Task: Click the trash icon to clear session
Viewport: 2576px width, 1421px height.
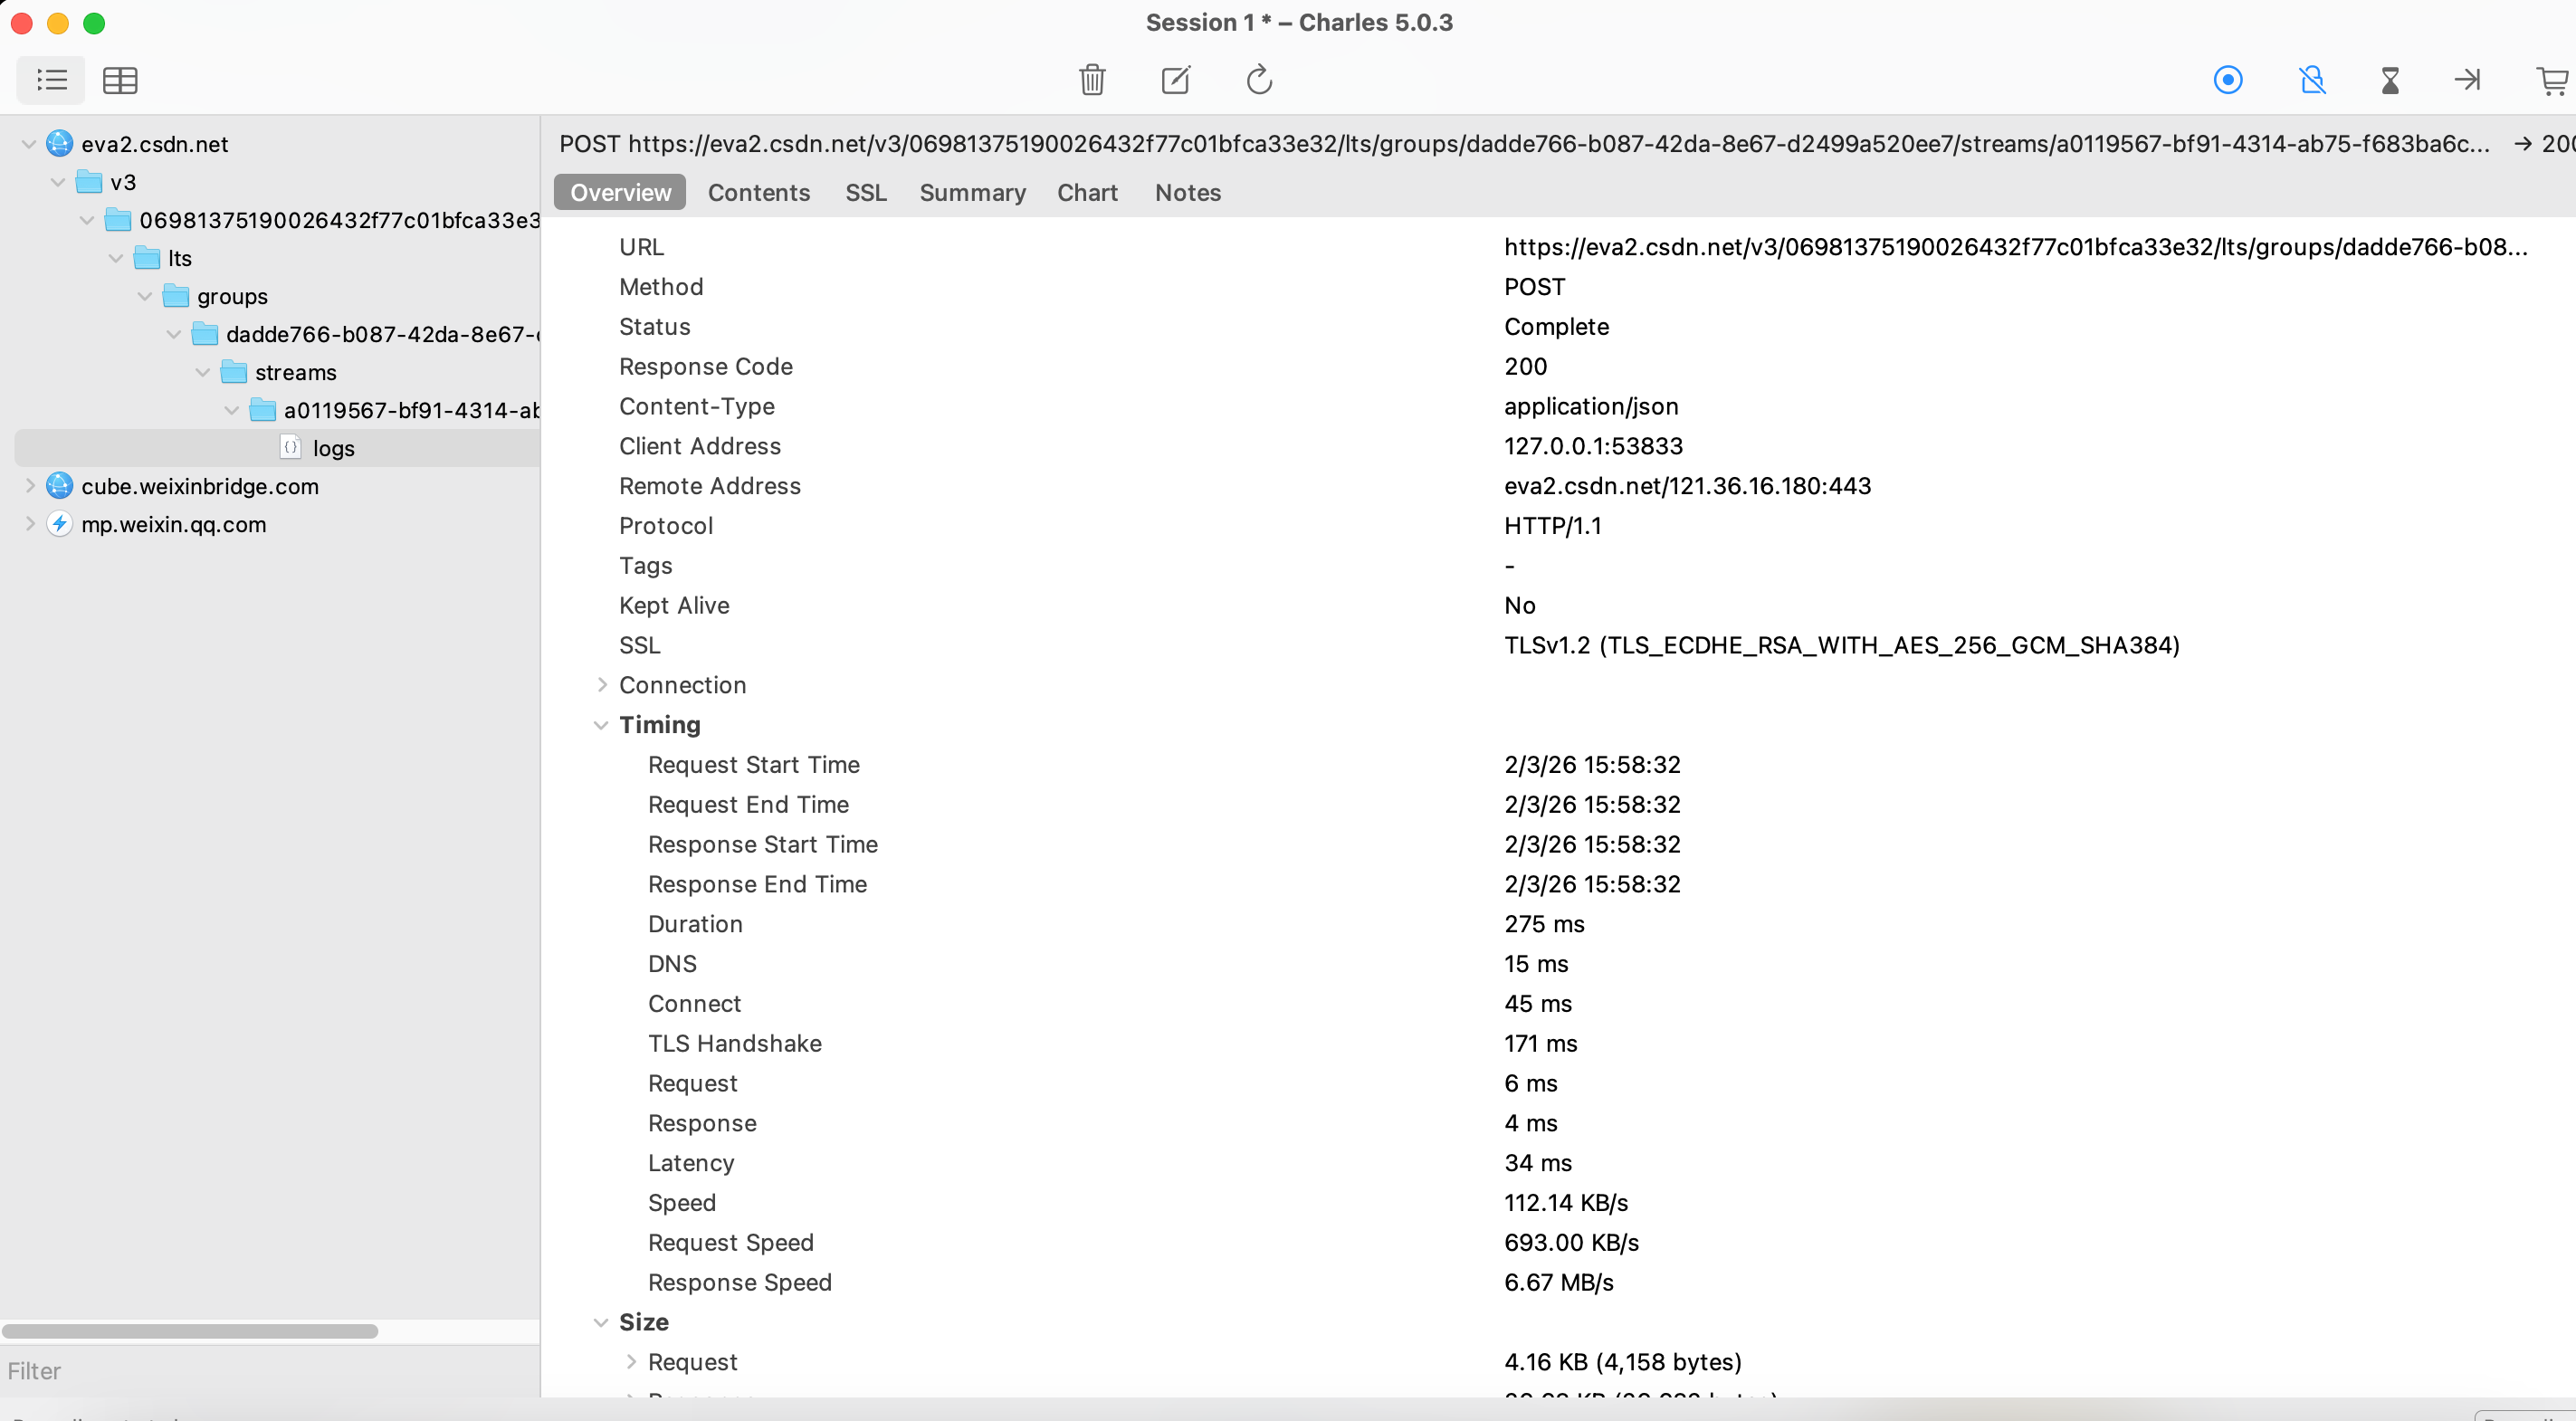Action: [x=1092, y=80]
